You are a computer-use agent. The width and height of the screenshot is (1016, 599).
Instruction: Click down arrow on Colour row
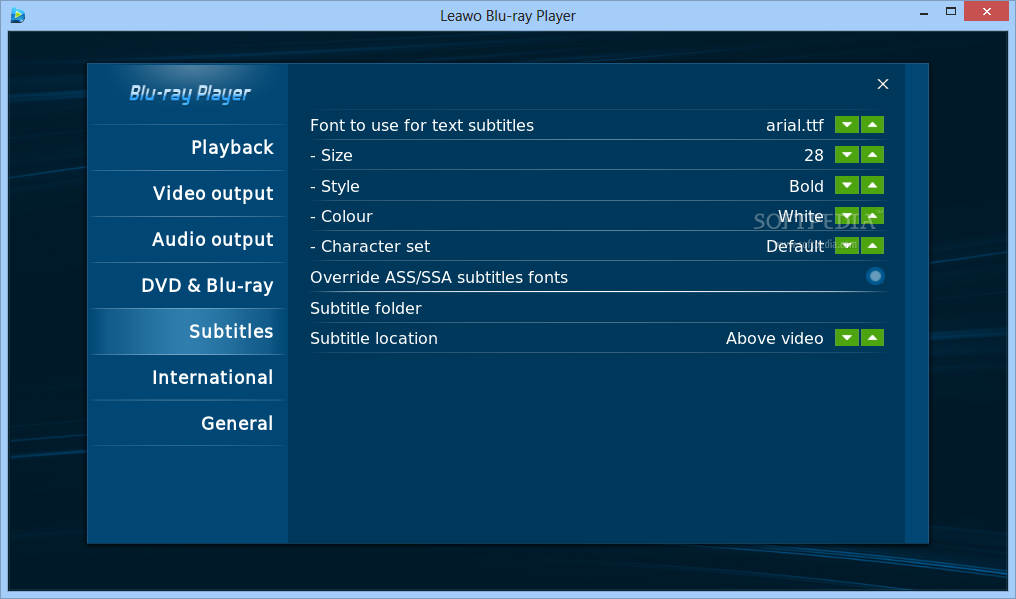pos(846,216)
